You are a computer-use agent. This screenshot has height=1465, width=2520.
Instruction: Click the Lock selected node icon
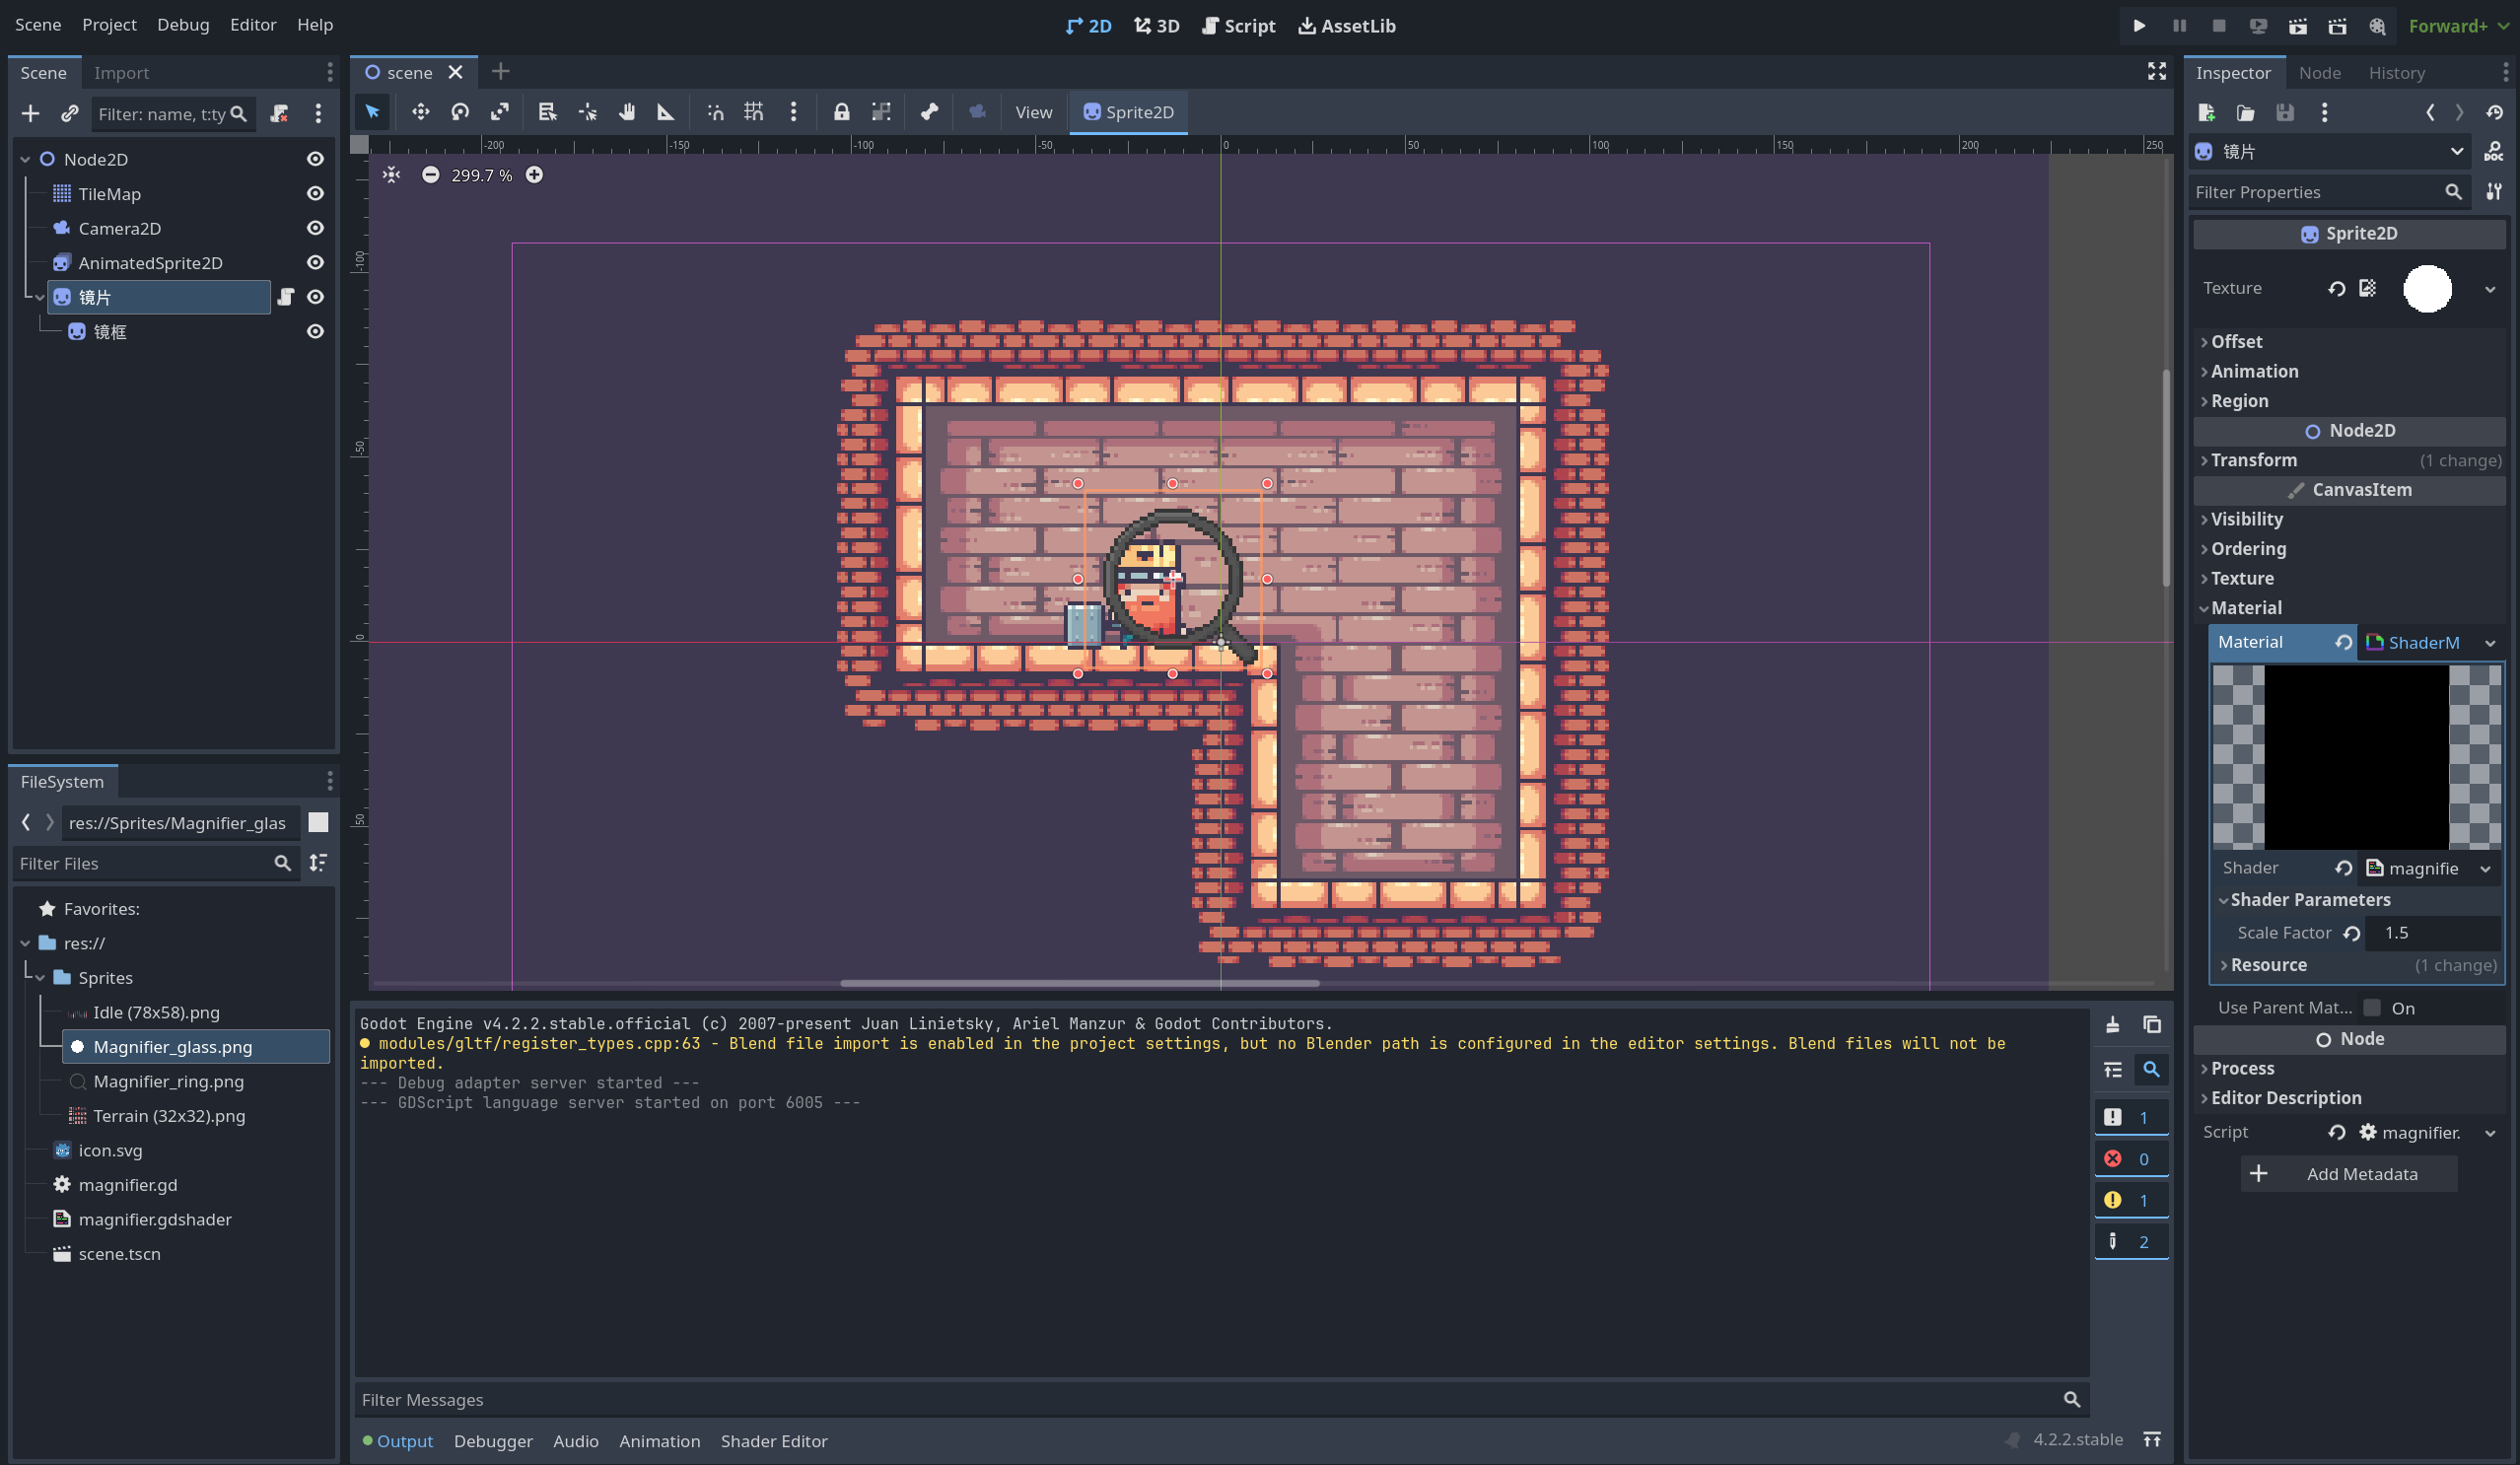tap(841, 111)
